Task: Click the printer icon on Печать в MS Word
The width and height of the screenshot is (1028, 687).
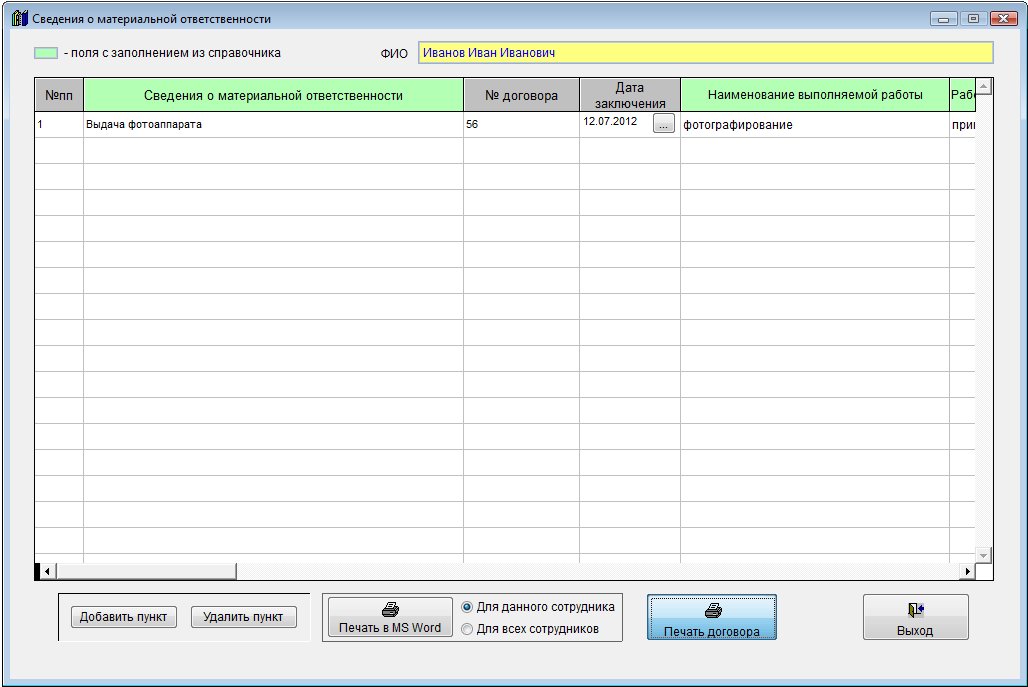Action: point(390,610)
